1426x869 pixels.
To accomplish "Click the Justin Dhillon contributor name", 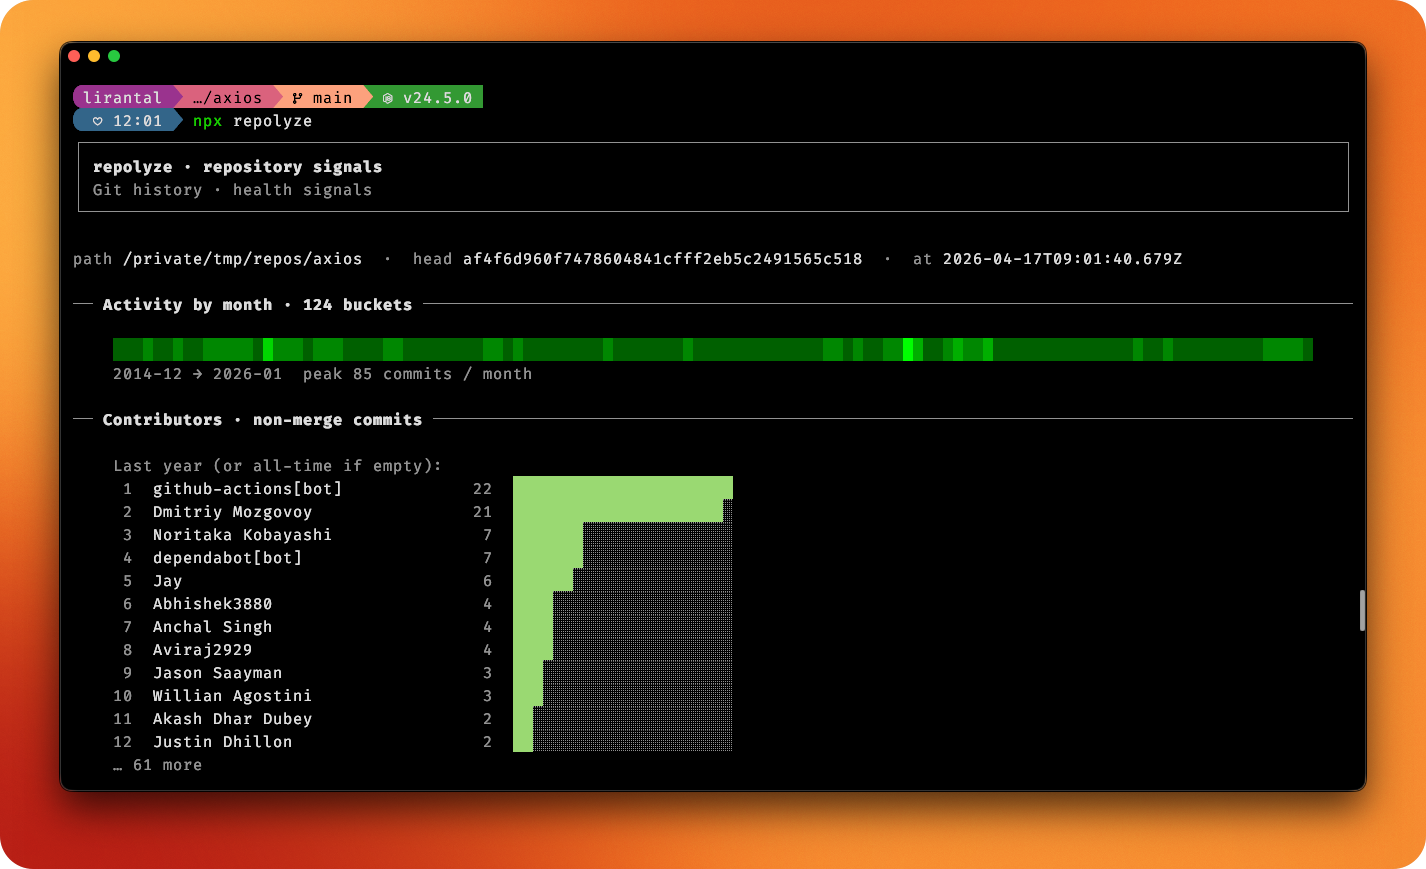I will point(222,742).
